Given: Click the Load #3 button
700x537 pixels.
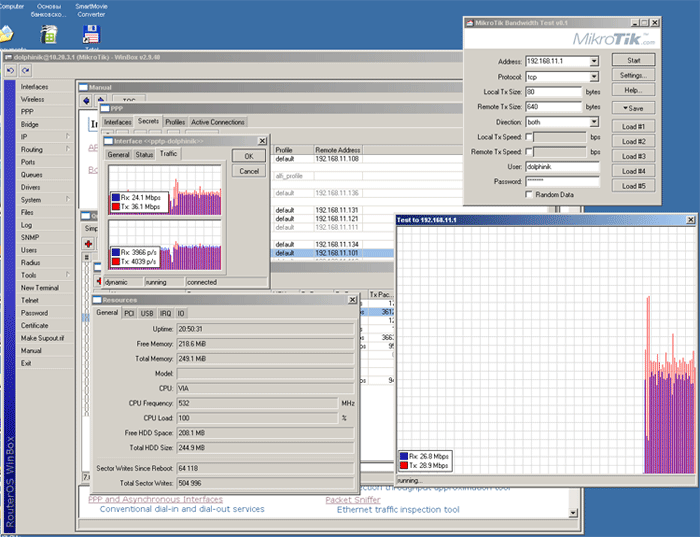Looking at the screenshot, I should 633,156.
